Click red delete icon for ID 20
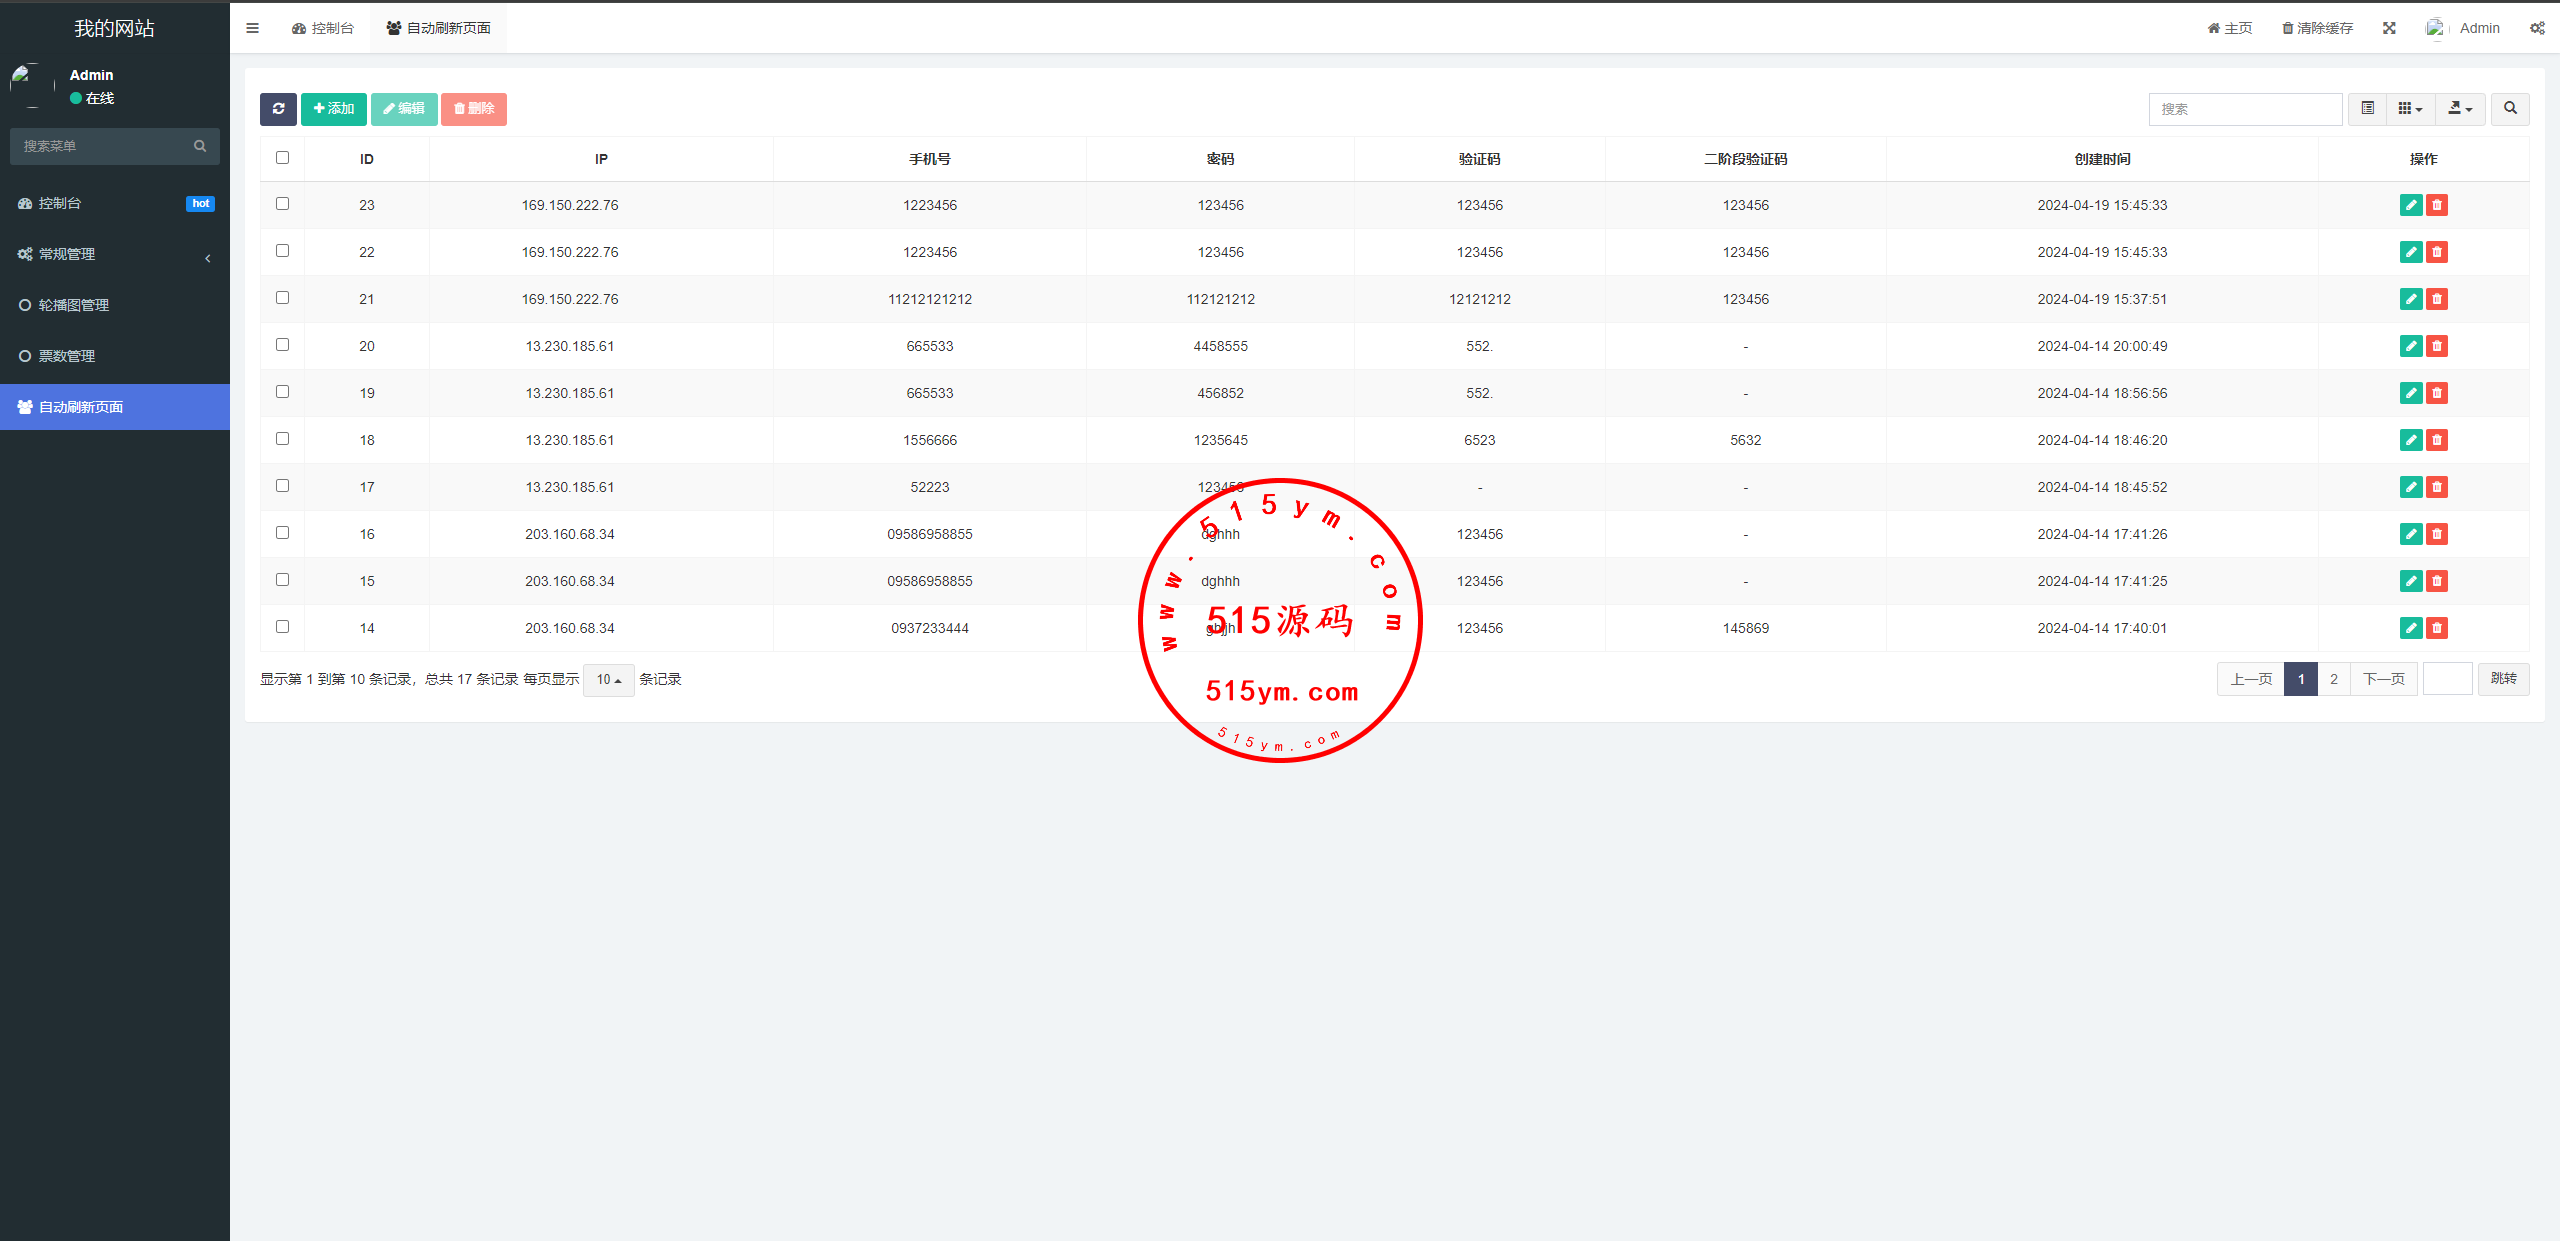This screenshot has width=2560, height=1241. point(2437,346)
